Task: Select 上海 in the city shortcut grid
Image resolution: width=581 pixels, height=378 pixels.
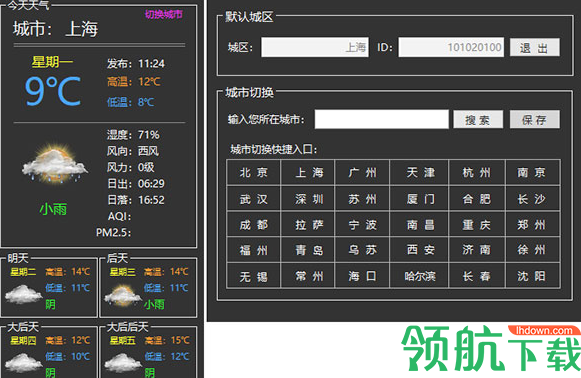Action: (x=308, y=172)
